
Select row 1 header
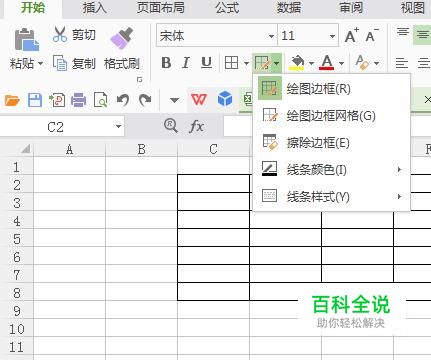[x=17, y=167]
